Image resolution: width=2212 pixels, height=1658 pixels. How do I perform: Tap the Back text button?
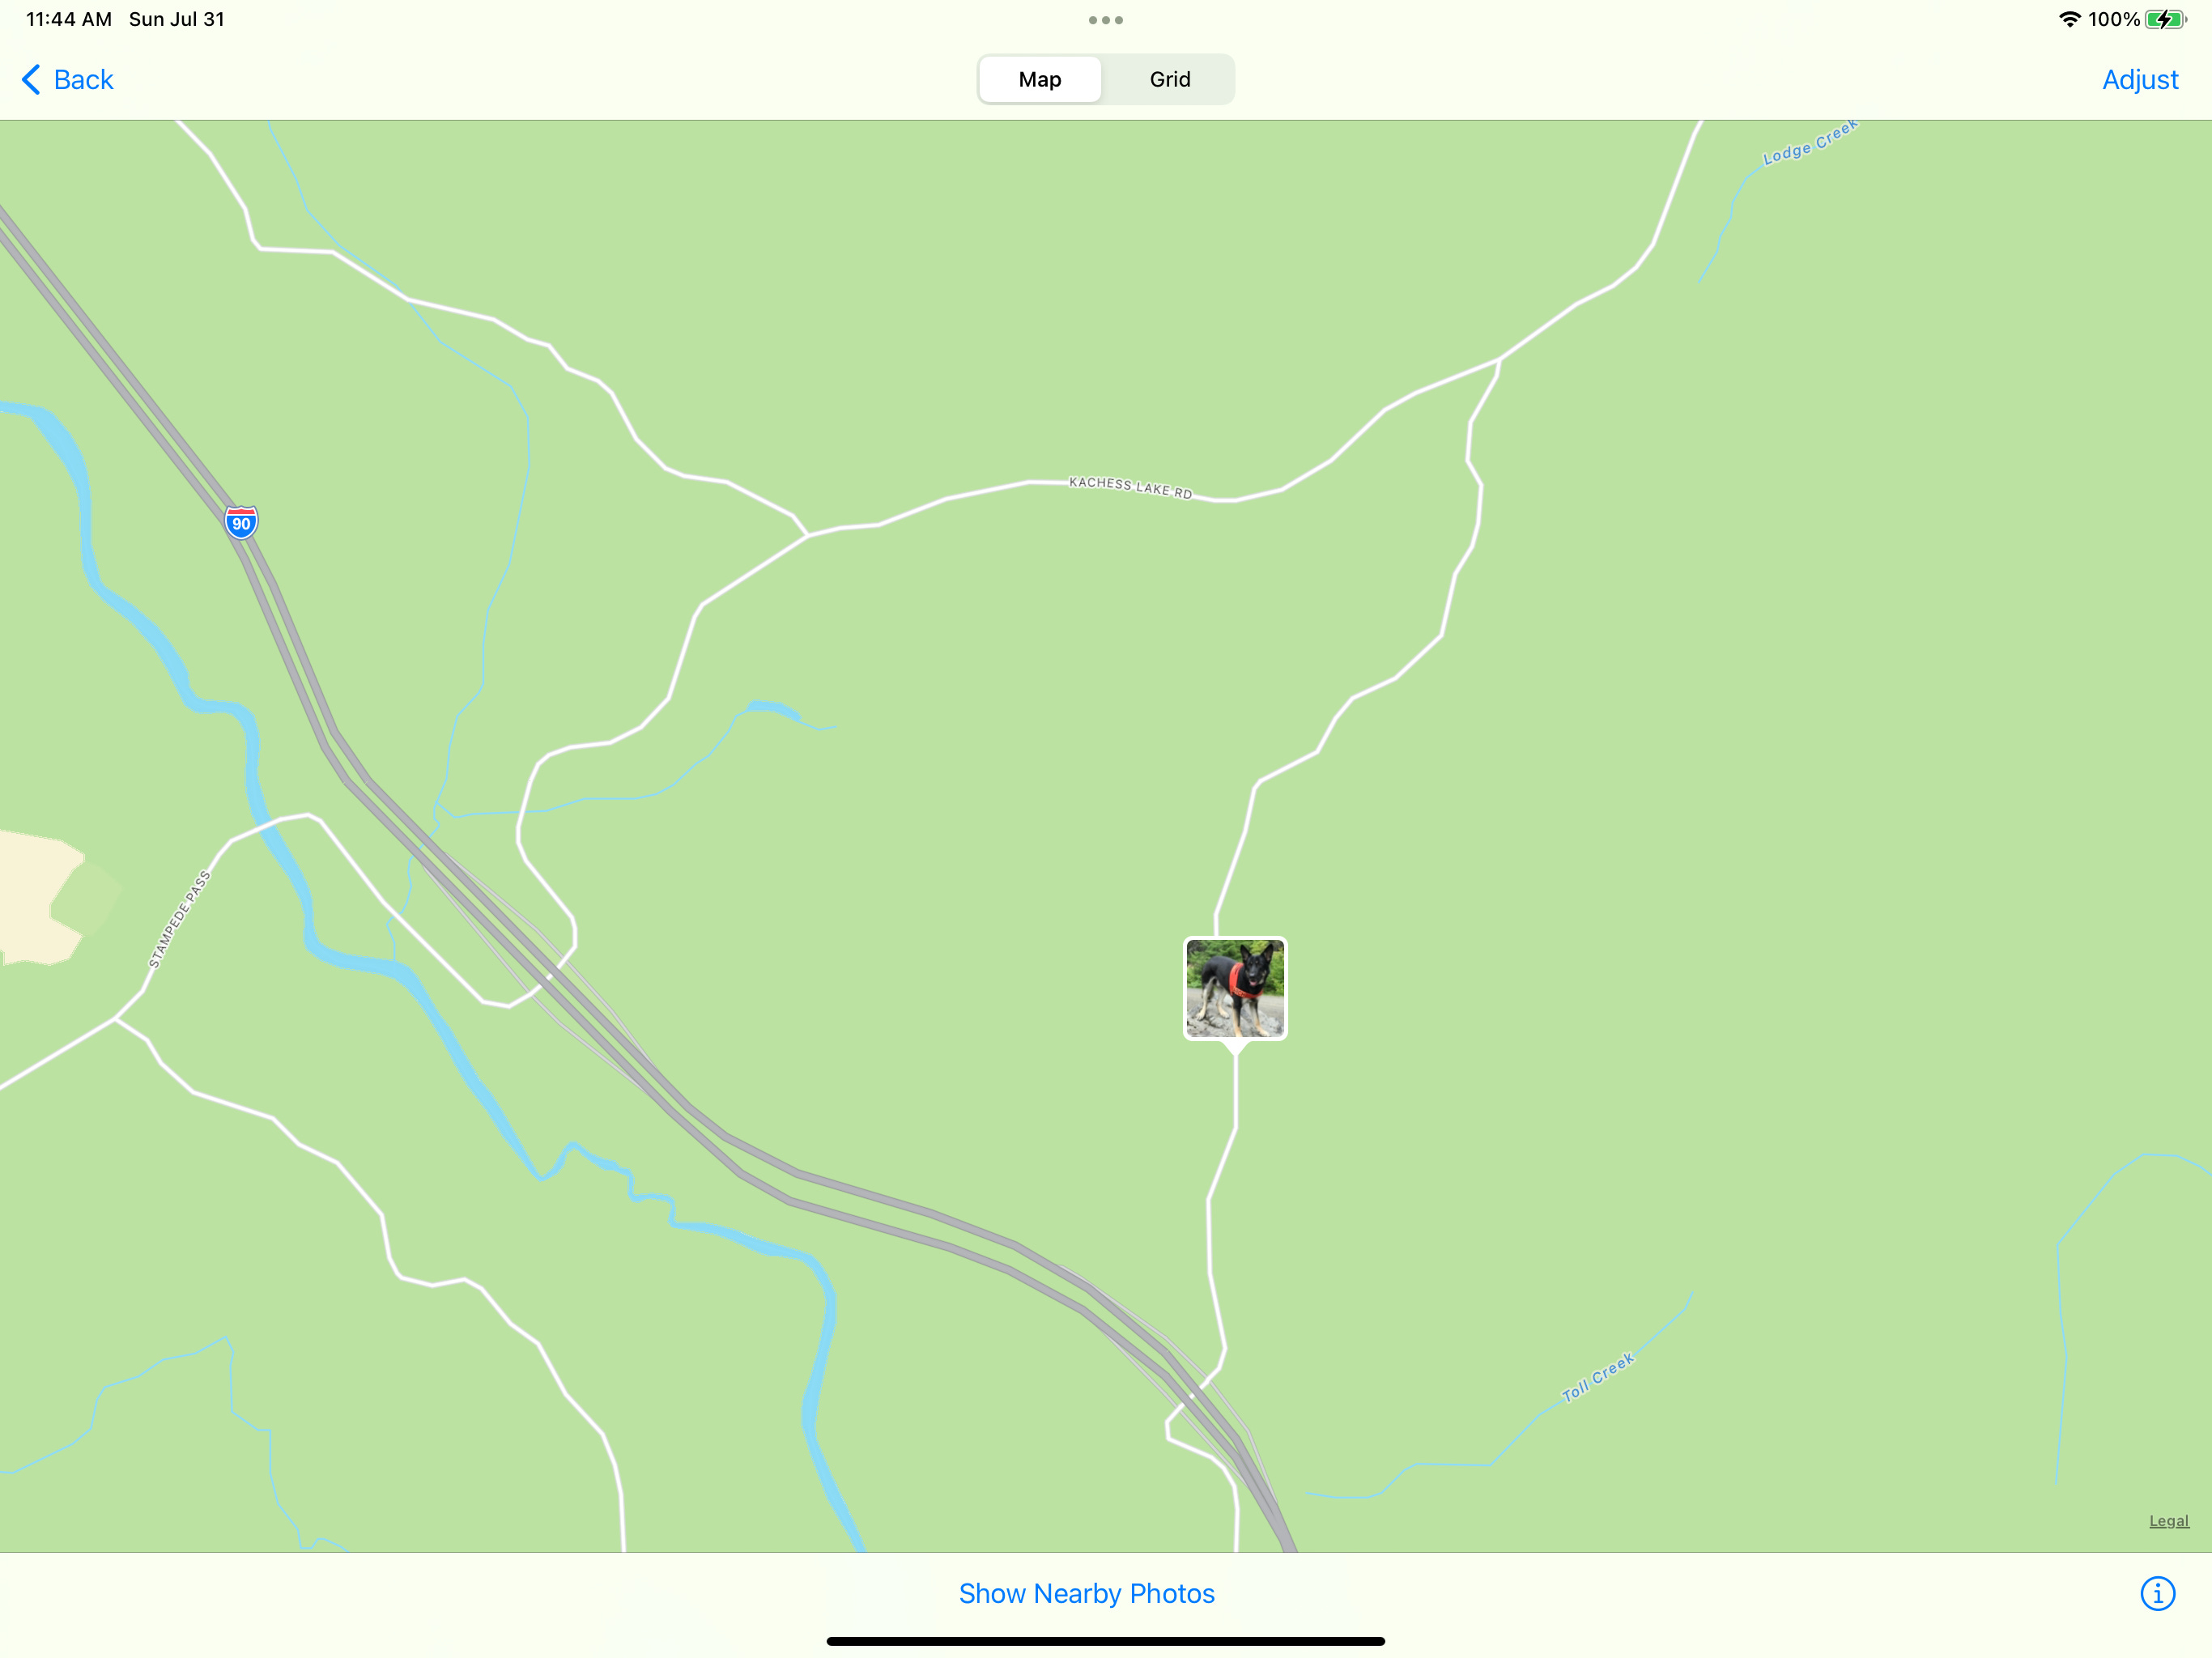pos(84,80)
